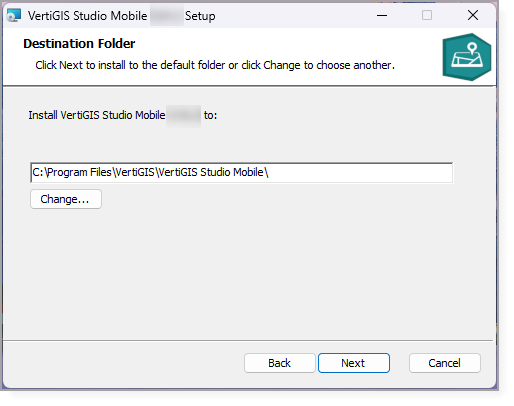The image size is (514, 406).
Task: Open folder browser with Change... button
Action: tap(66, 199)
